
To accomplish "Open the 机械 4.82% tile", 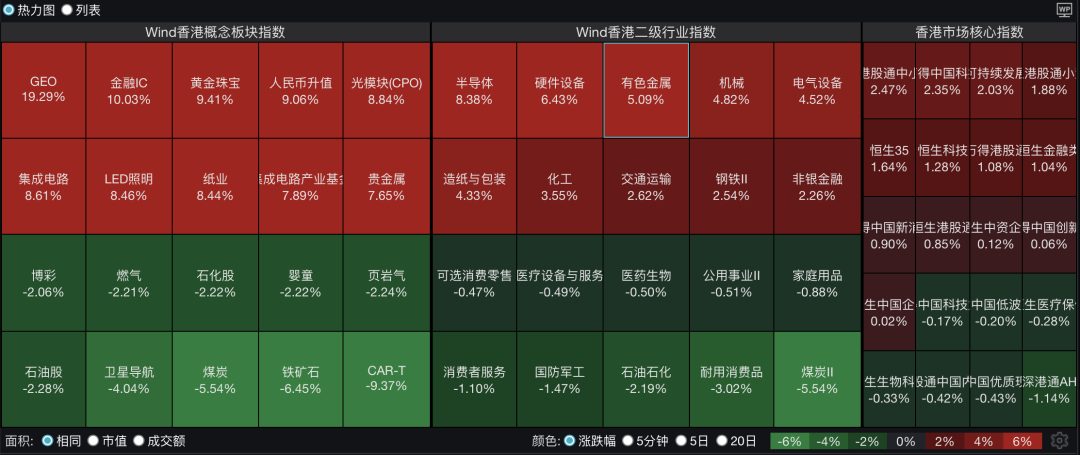I will 731,90.
